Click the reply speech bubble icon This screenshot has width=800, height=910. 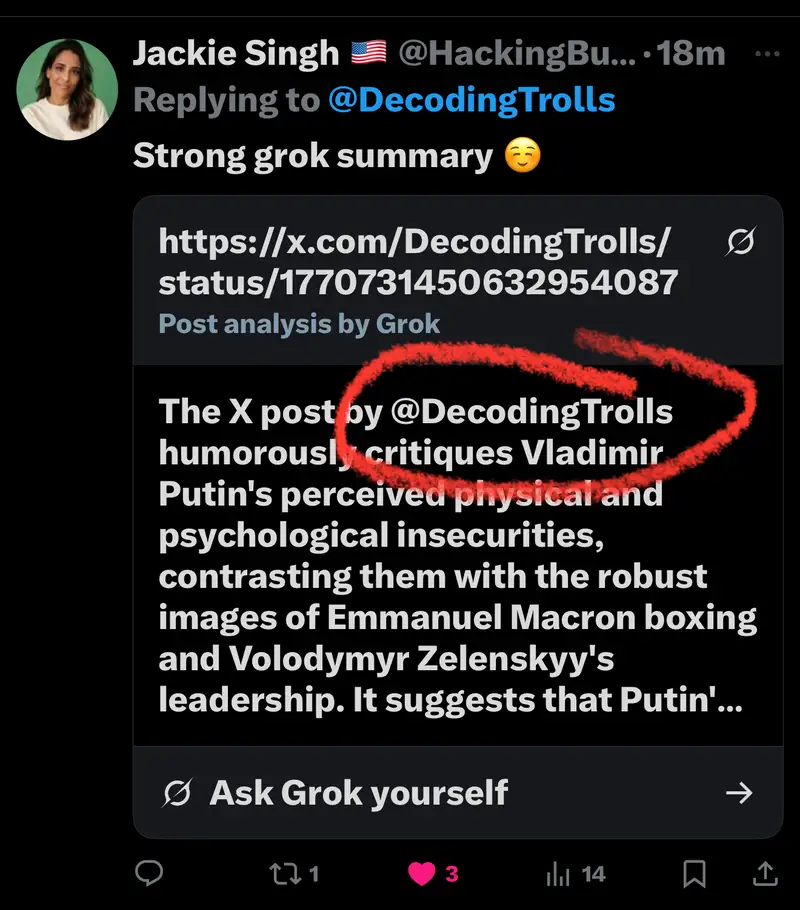tap(149, 873)
